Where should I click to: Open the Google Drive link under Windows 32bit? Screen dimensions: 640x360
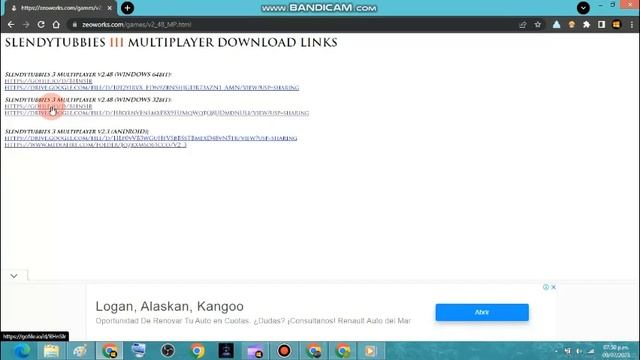(x=157, y=113)
